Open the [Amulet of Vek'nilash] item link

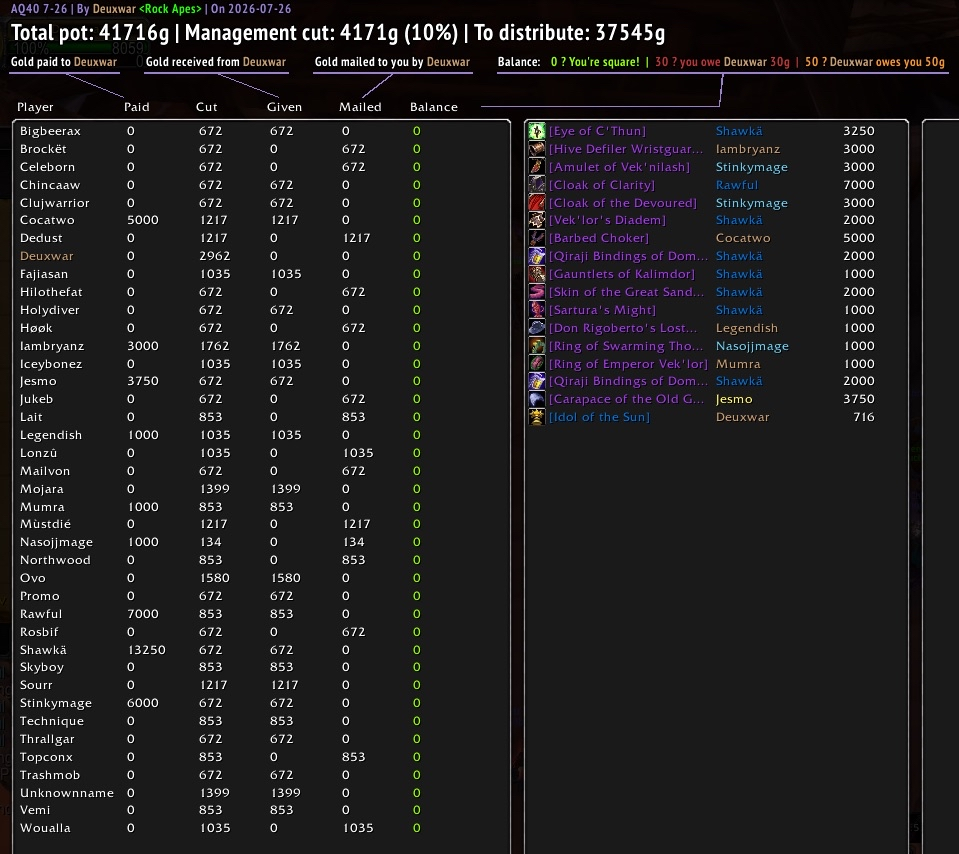619,166
